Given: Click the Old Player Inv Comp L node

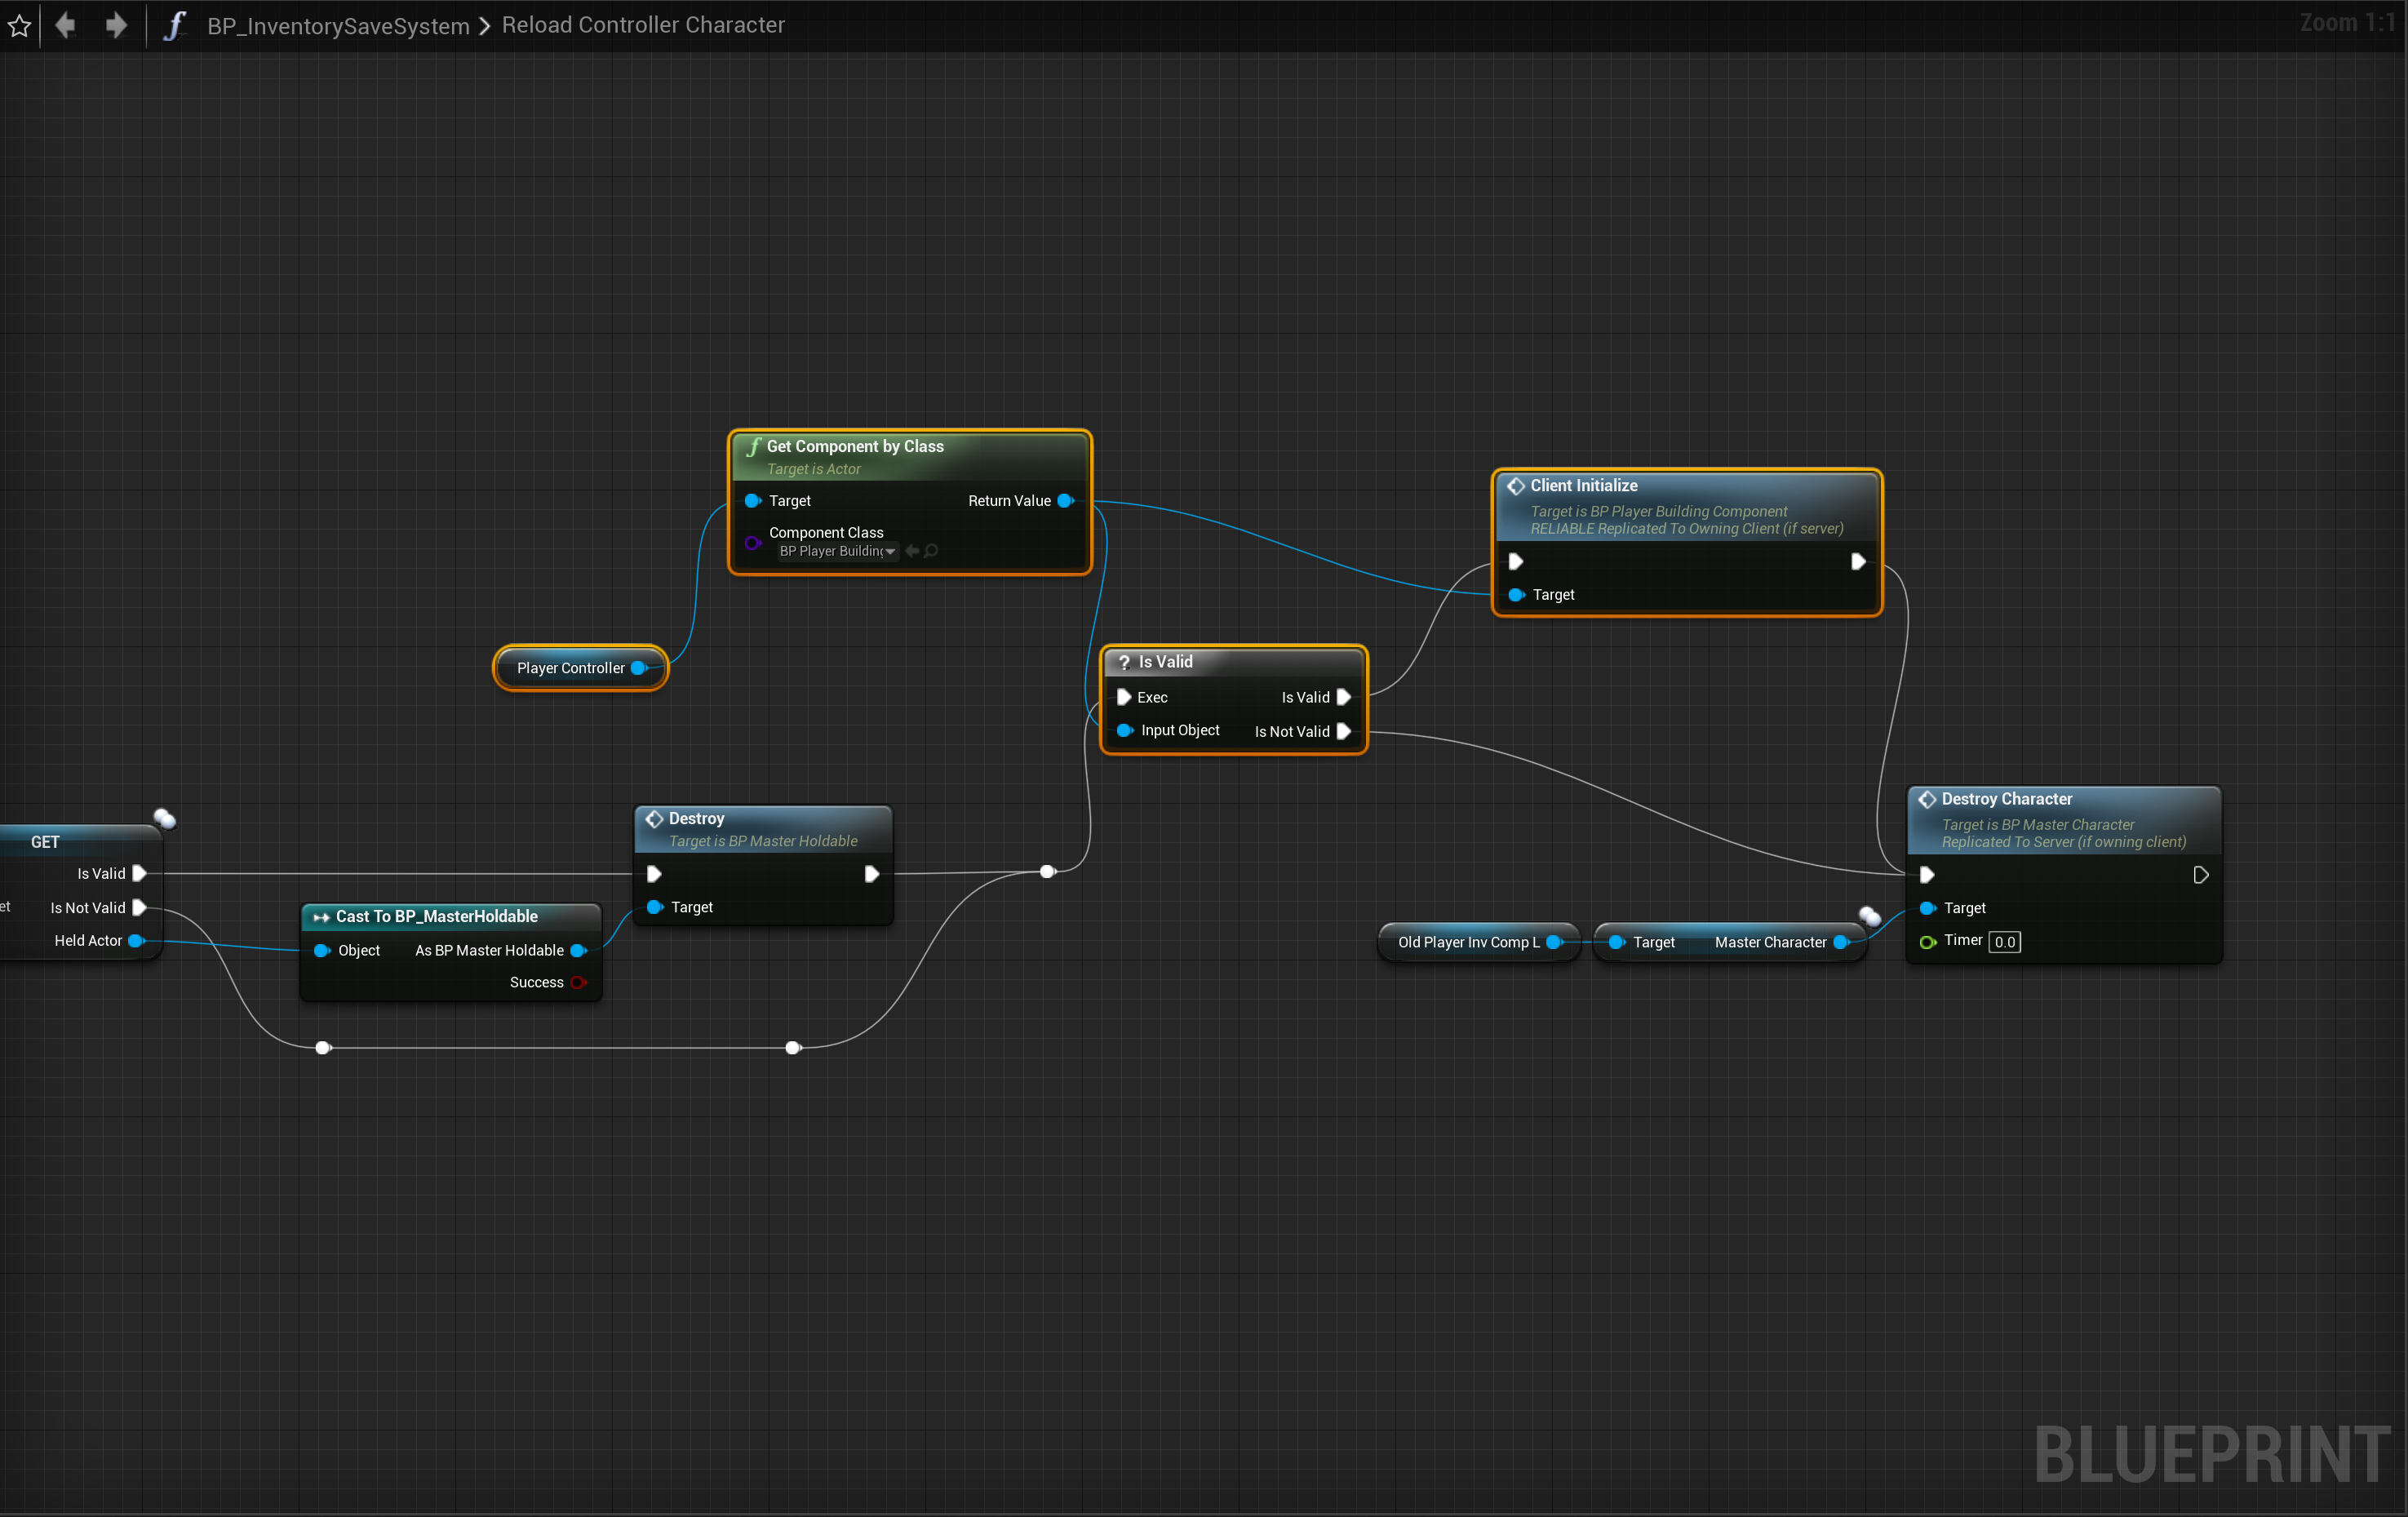Looking at the screenshot, I should 1468,942.
